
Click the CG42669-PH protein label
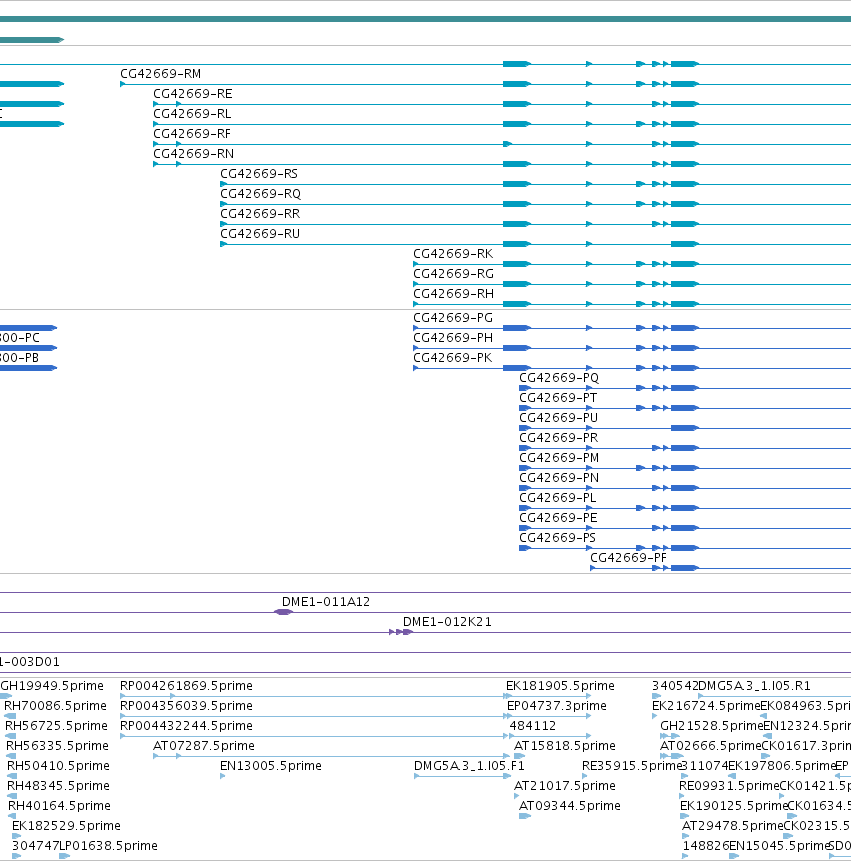(x=453, y=338)
